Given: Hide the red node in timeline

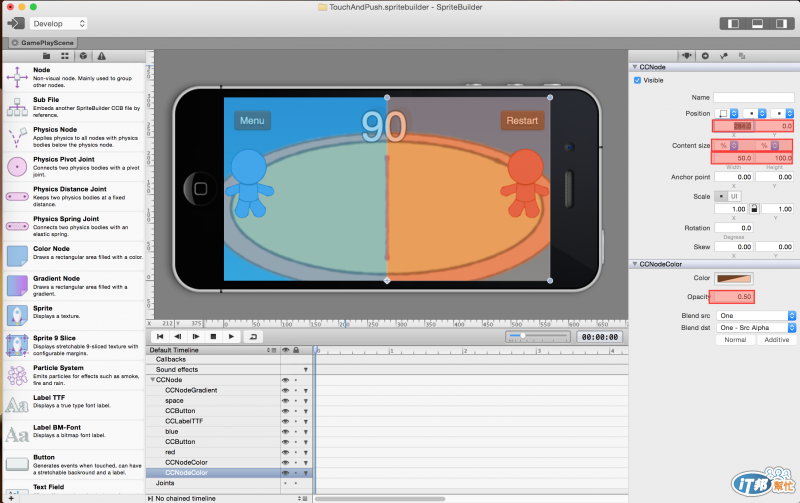Looking at the screenshot, I should click(285, 452).
